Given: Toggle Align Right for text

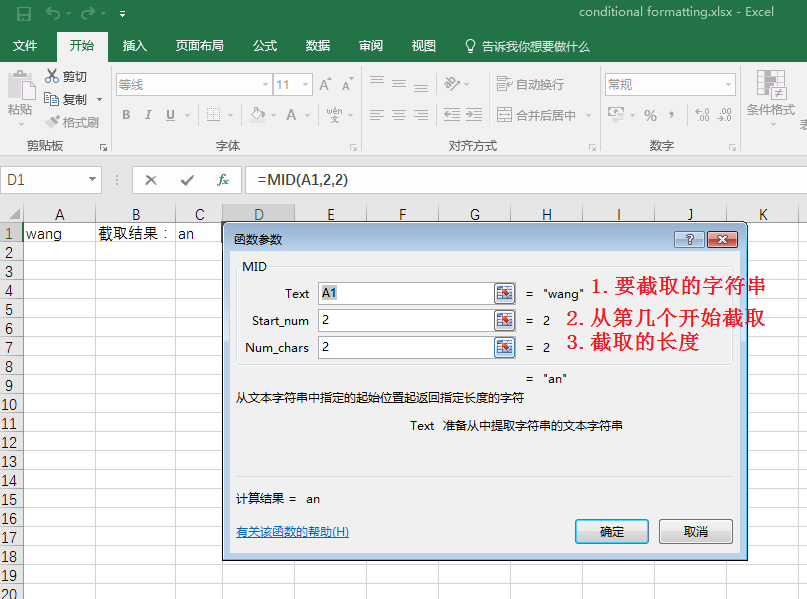Looking at the screenshot, I should click(421, 115).
